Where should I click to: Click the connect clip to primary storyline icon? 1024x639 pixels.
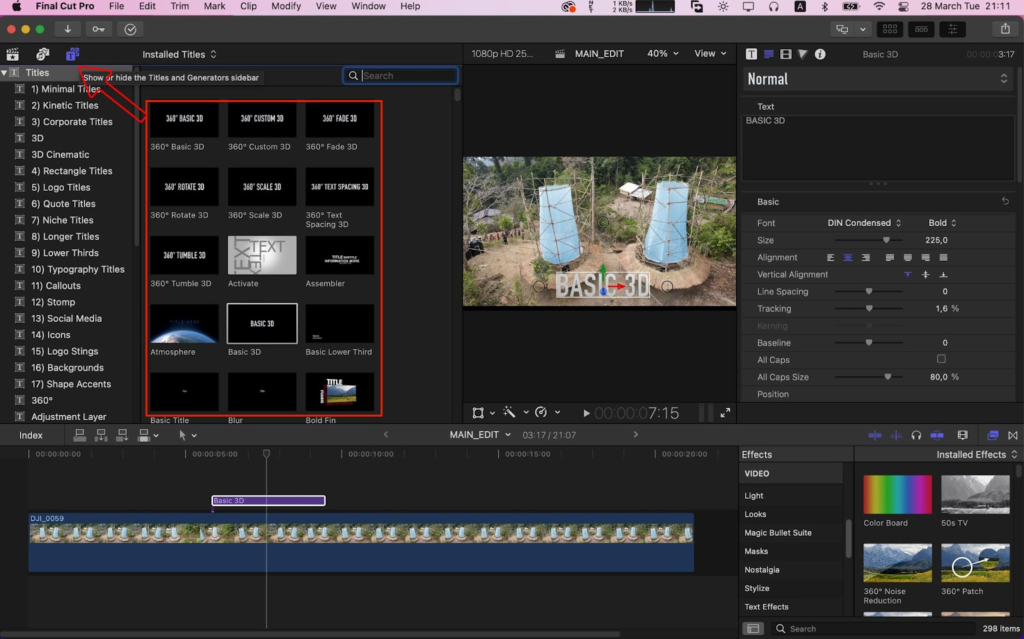point(80,435)
